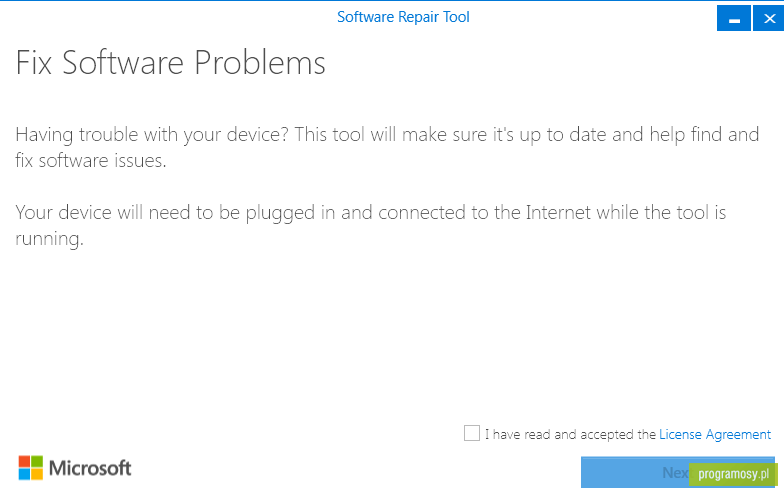The height and width of the screenshot is (492, 784).
Task: Tick the License Agreement acceptance checkbox
Action: point(472,433)
